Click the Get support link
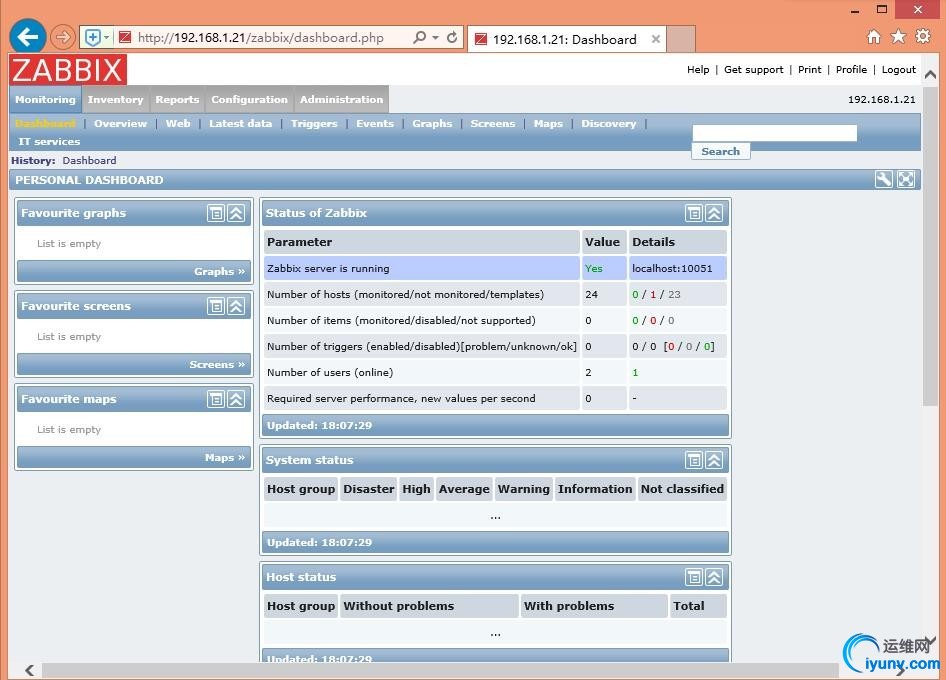 pos(754,70)
